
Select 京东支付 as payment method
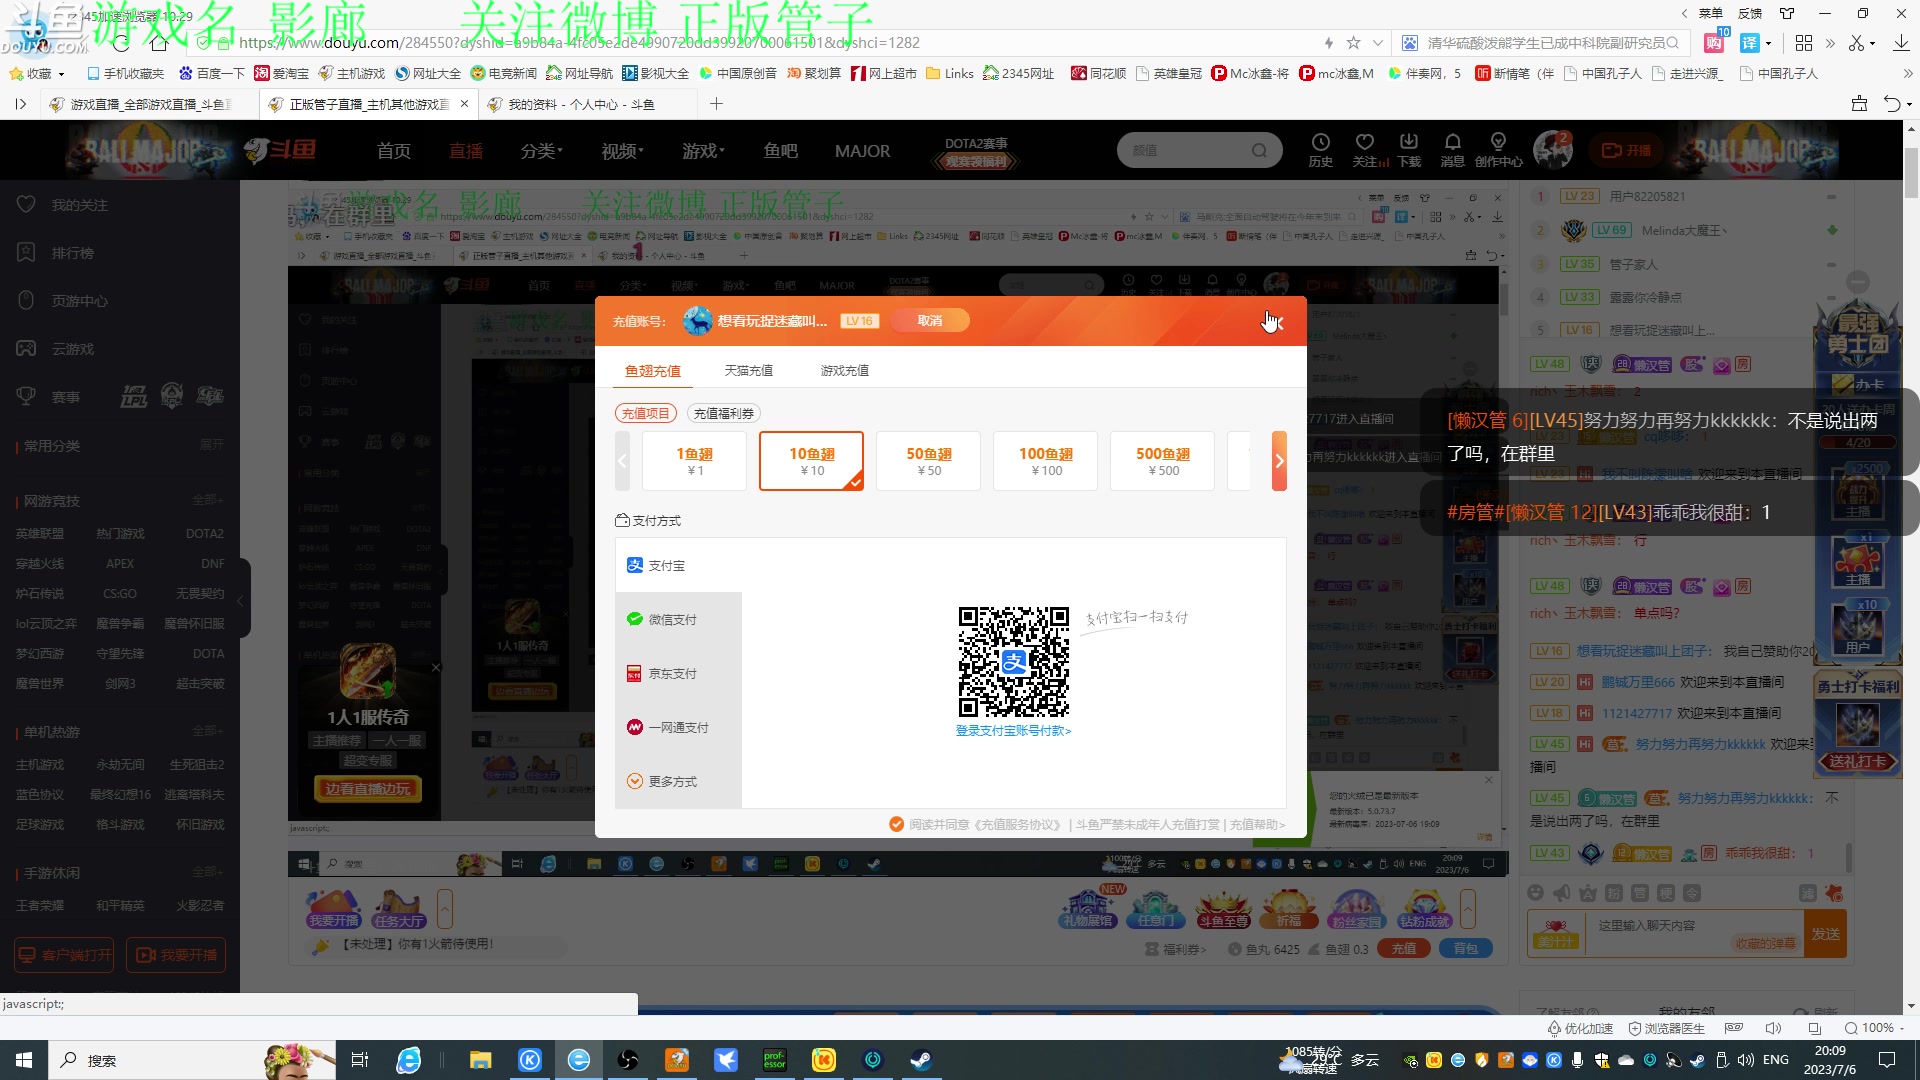(678, 673)
